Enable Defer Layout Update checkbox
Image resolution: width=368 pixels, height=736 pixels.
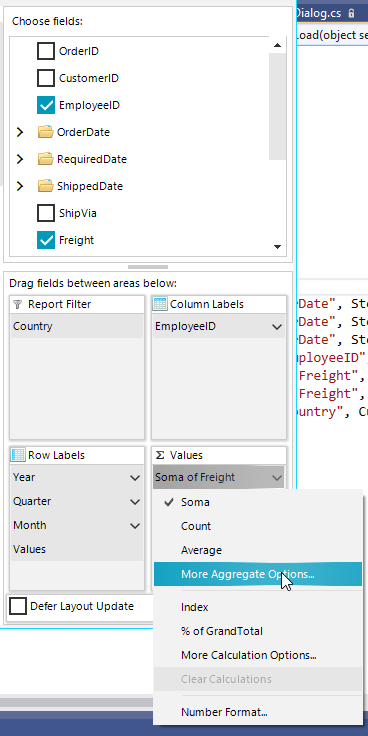point(18,606)
